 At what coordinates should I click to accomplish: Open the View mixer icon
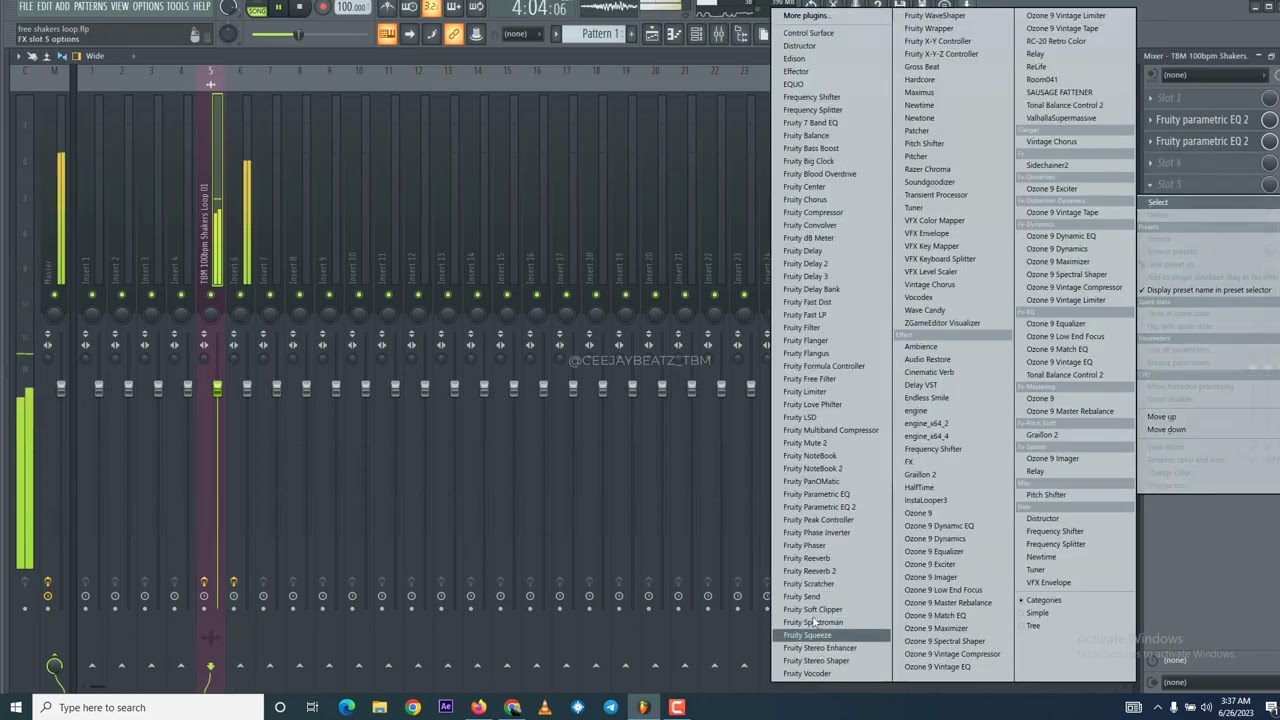718,34
